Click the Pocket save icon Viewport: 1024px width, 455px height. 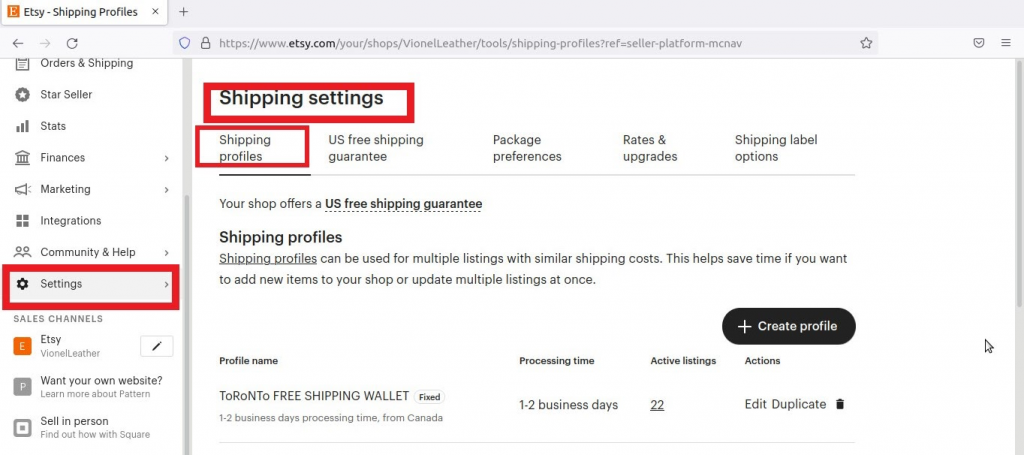pyautogui.click(x=979, y=43)
